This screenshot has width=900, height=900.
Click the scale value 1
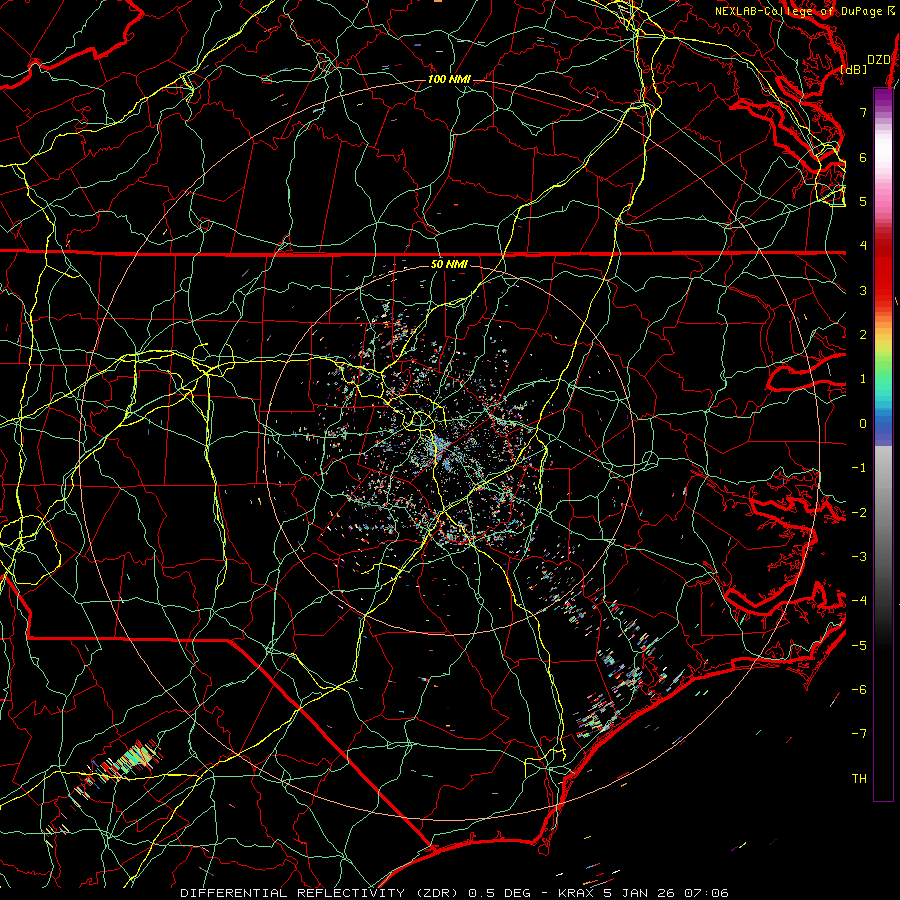tap(863, 379)
